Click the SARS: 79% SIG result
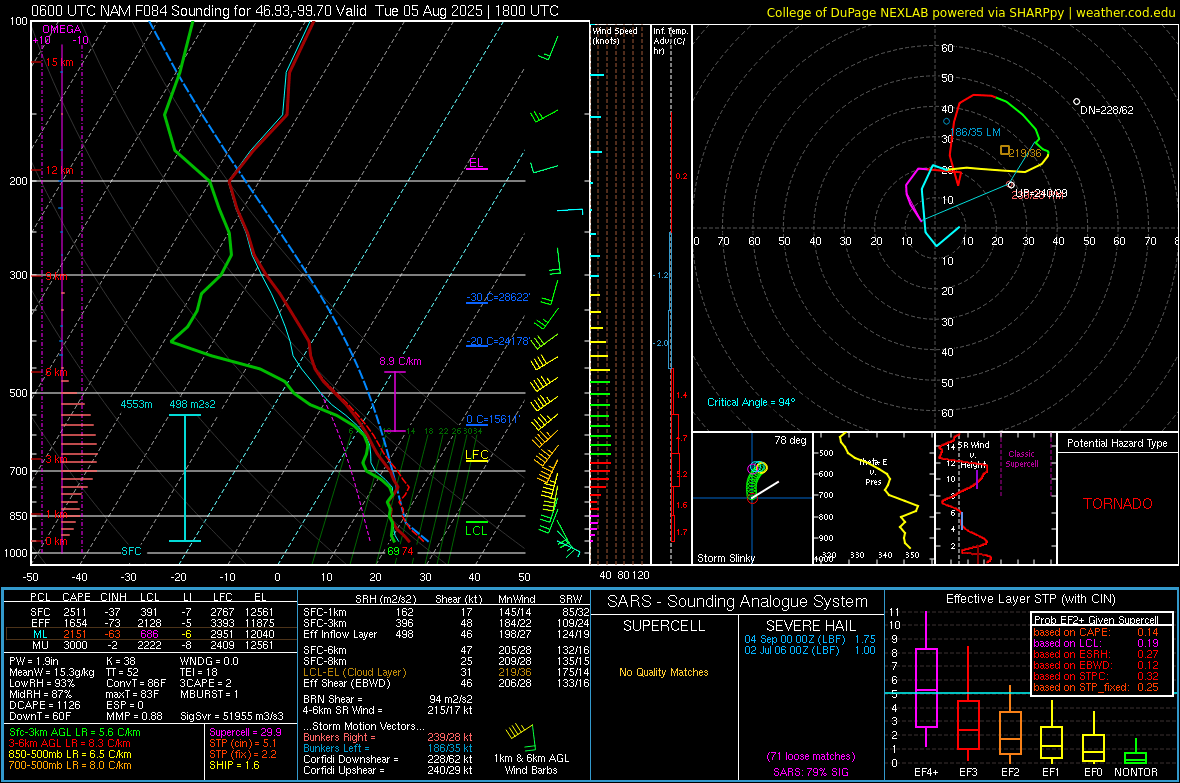1180x783 pixels. tap(810, 772)
